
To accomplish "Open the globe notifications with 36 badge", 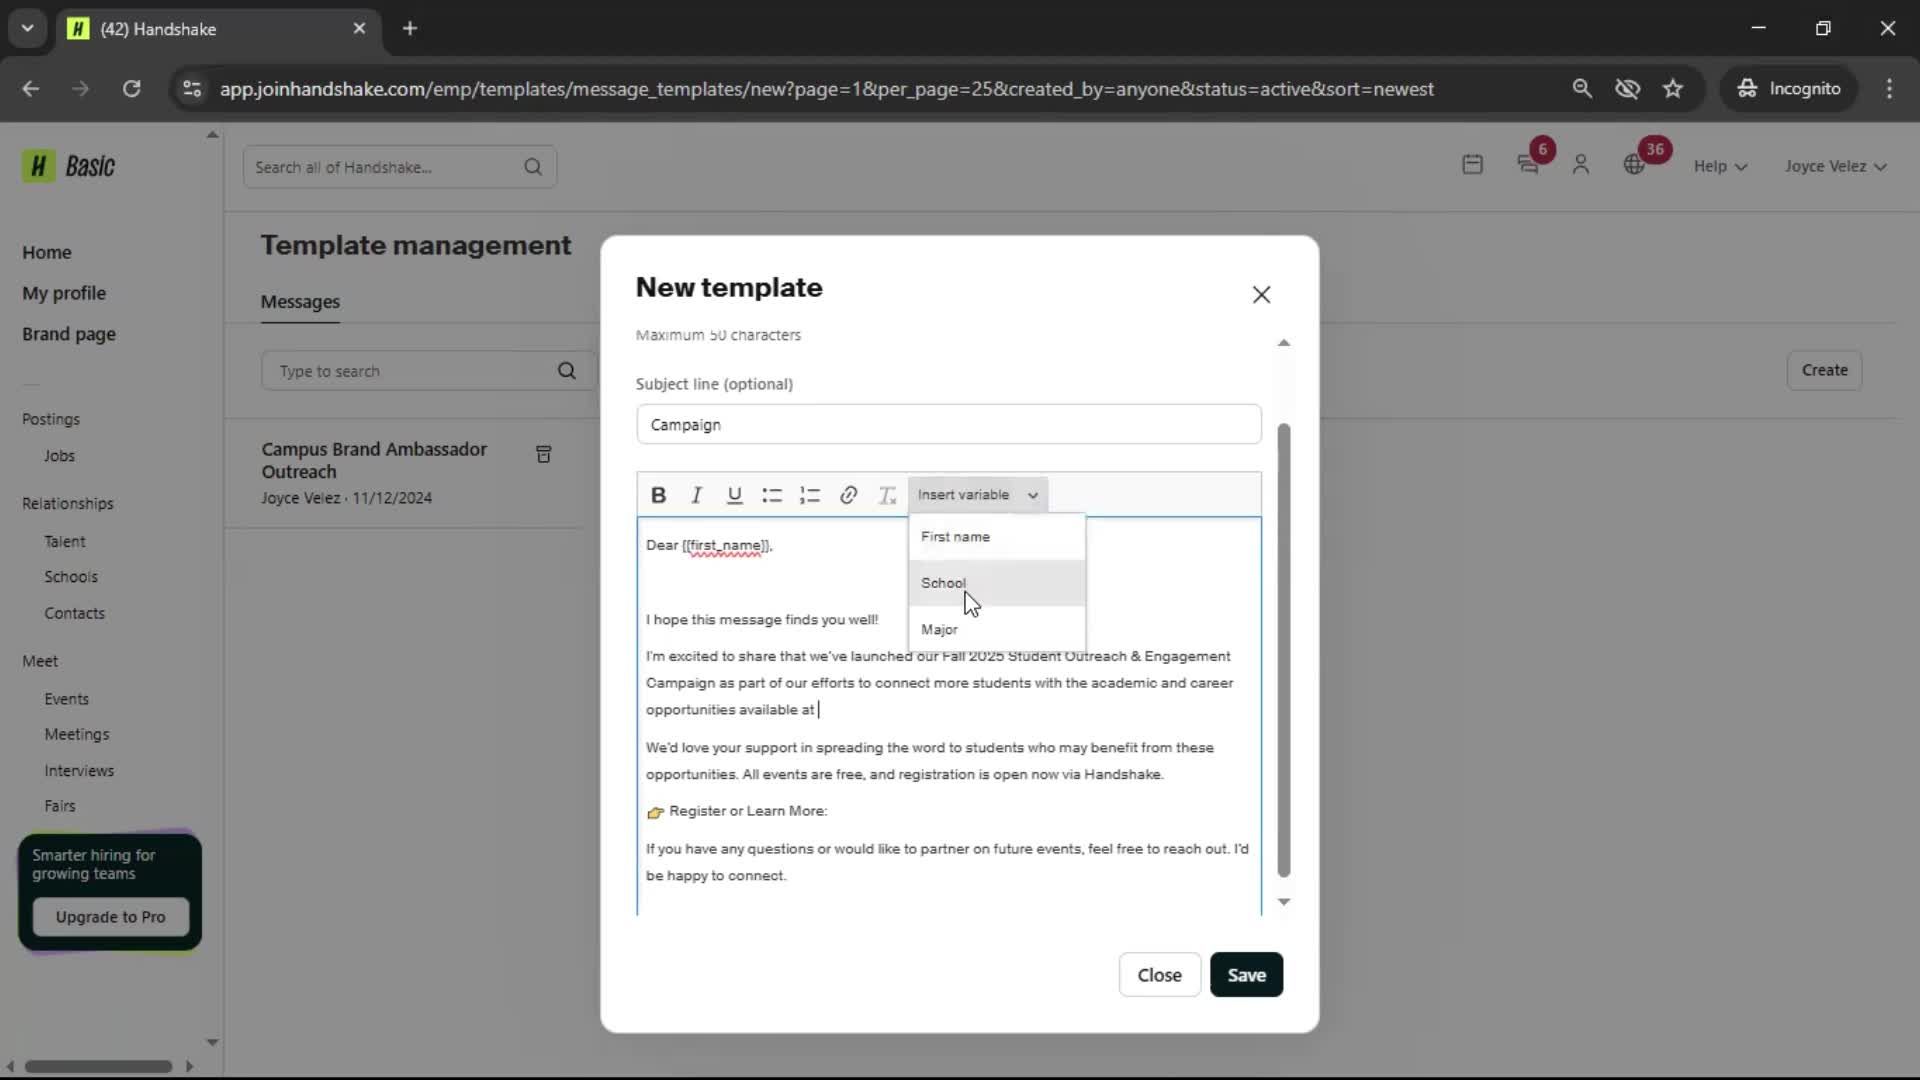I will click(x=1634, y=165).
